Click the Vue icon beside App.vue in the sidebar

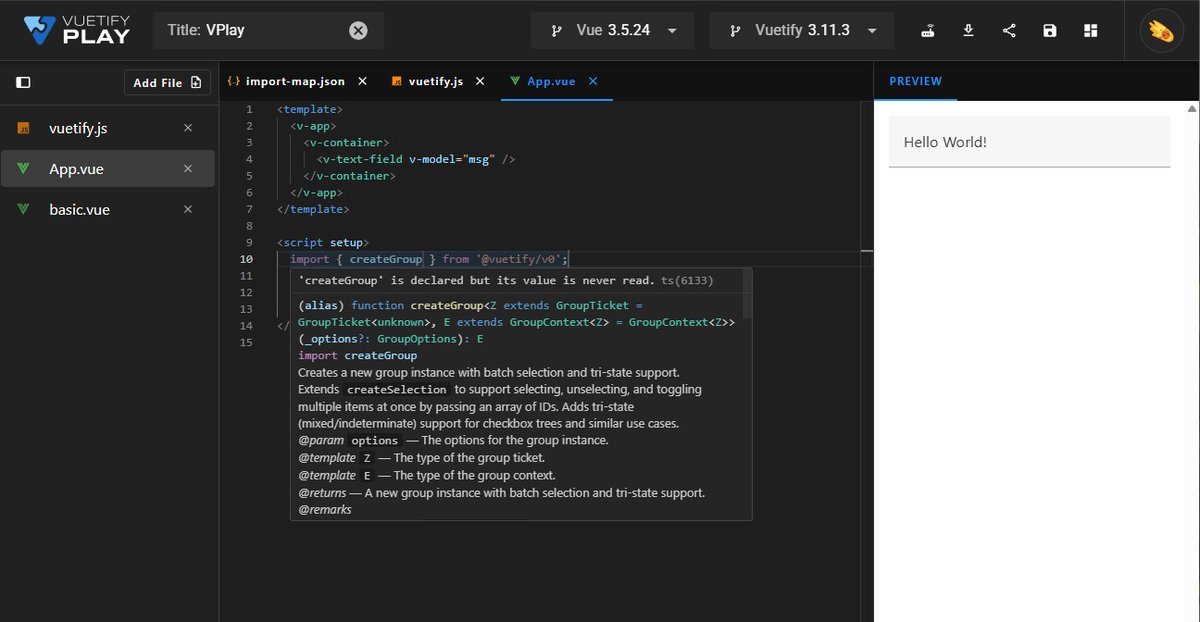[x=24, y=169]
